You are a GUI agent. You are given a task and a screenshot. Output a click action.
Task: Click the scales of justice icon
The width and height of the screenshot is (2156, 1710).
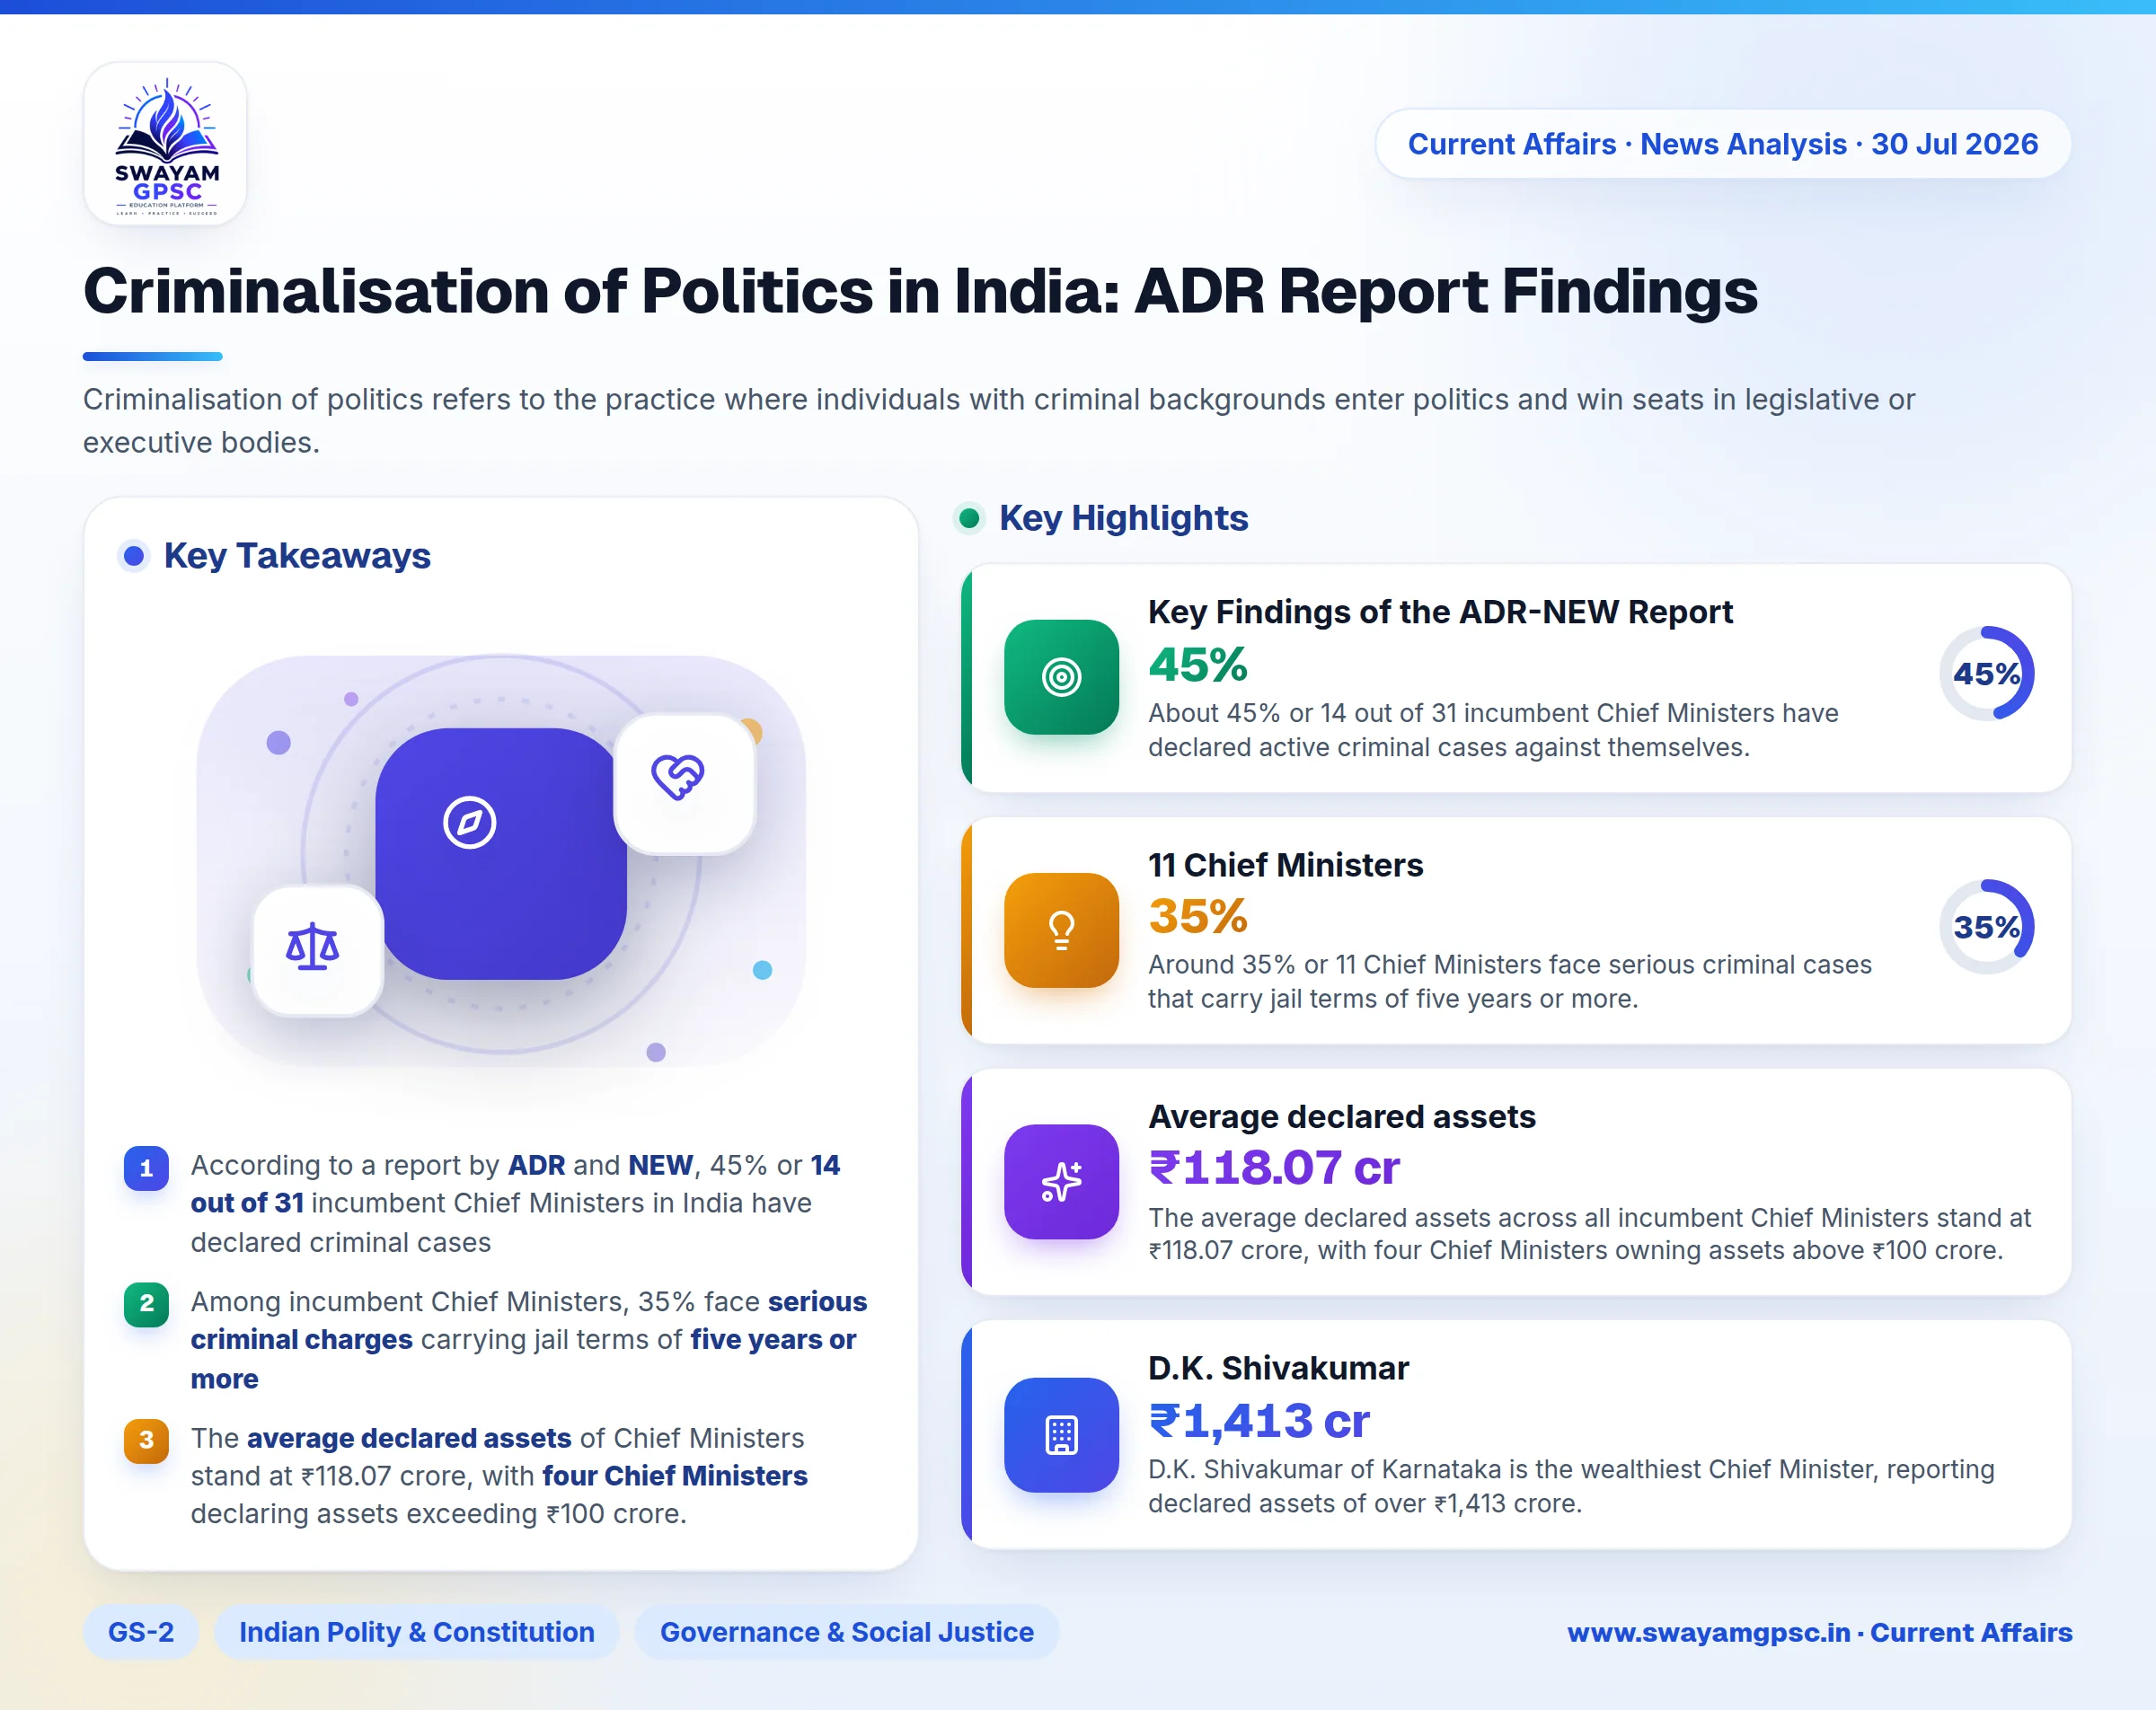313,947
